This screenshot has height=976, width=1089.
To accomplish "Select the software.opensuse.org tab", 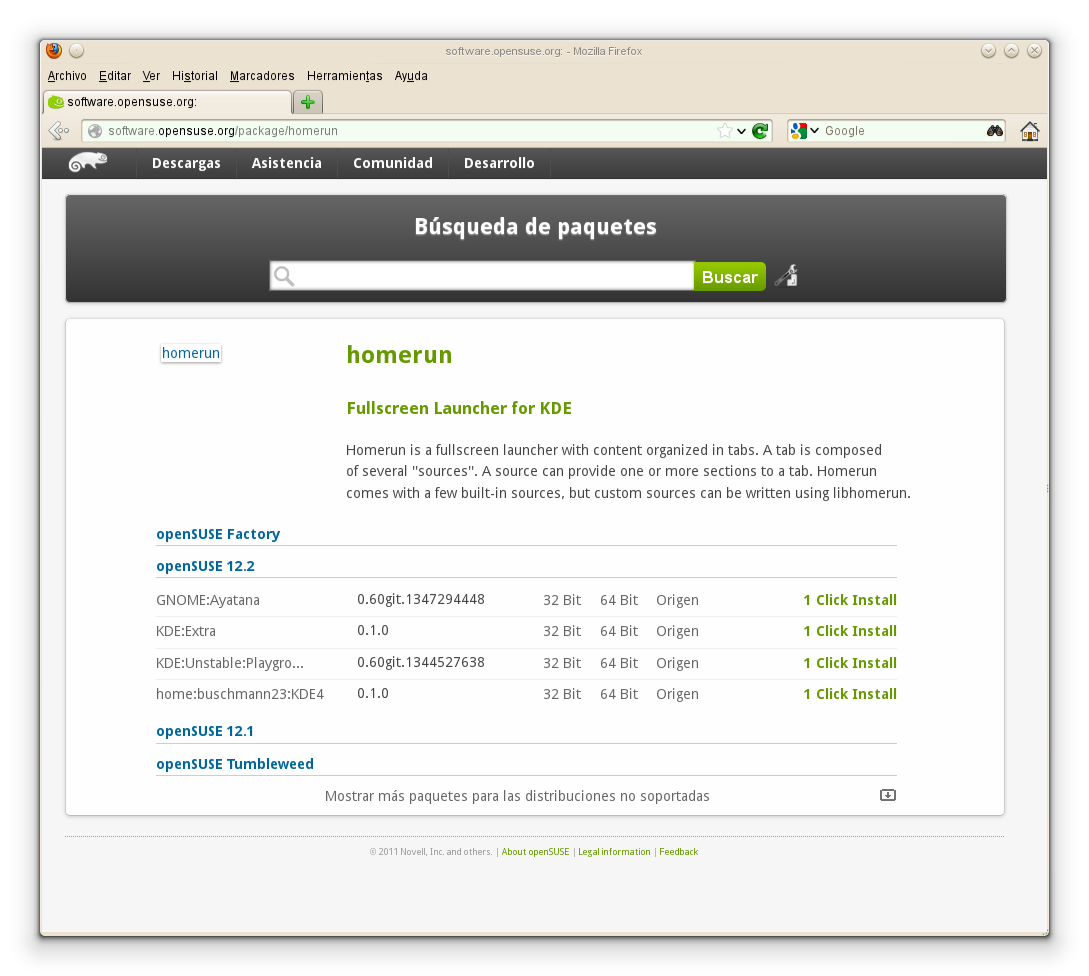I will click(167, 102).
